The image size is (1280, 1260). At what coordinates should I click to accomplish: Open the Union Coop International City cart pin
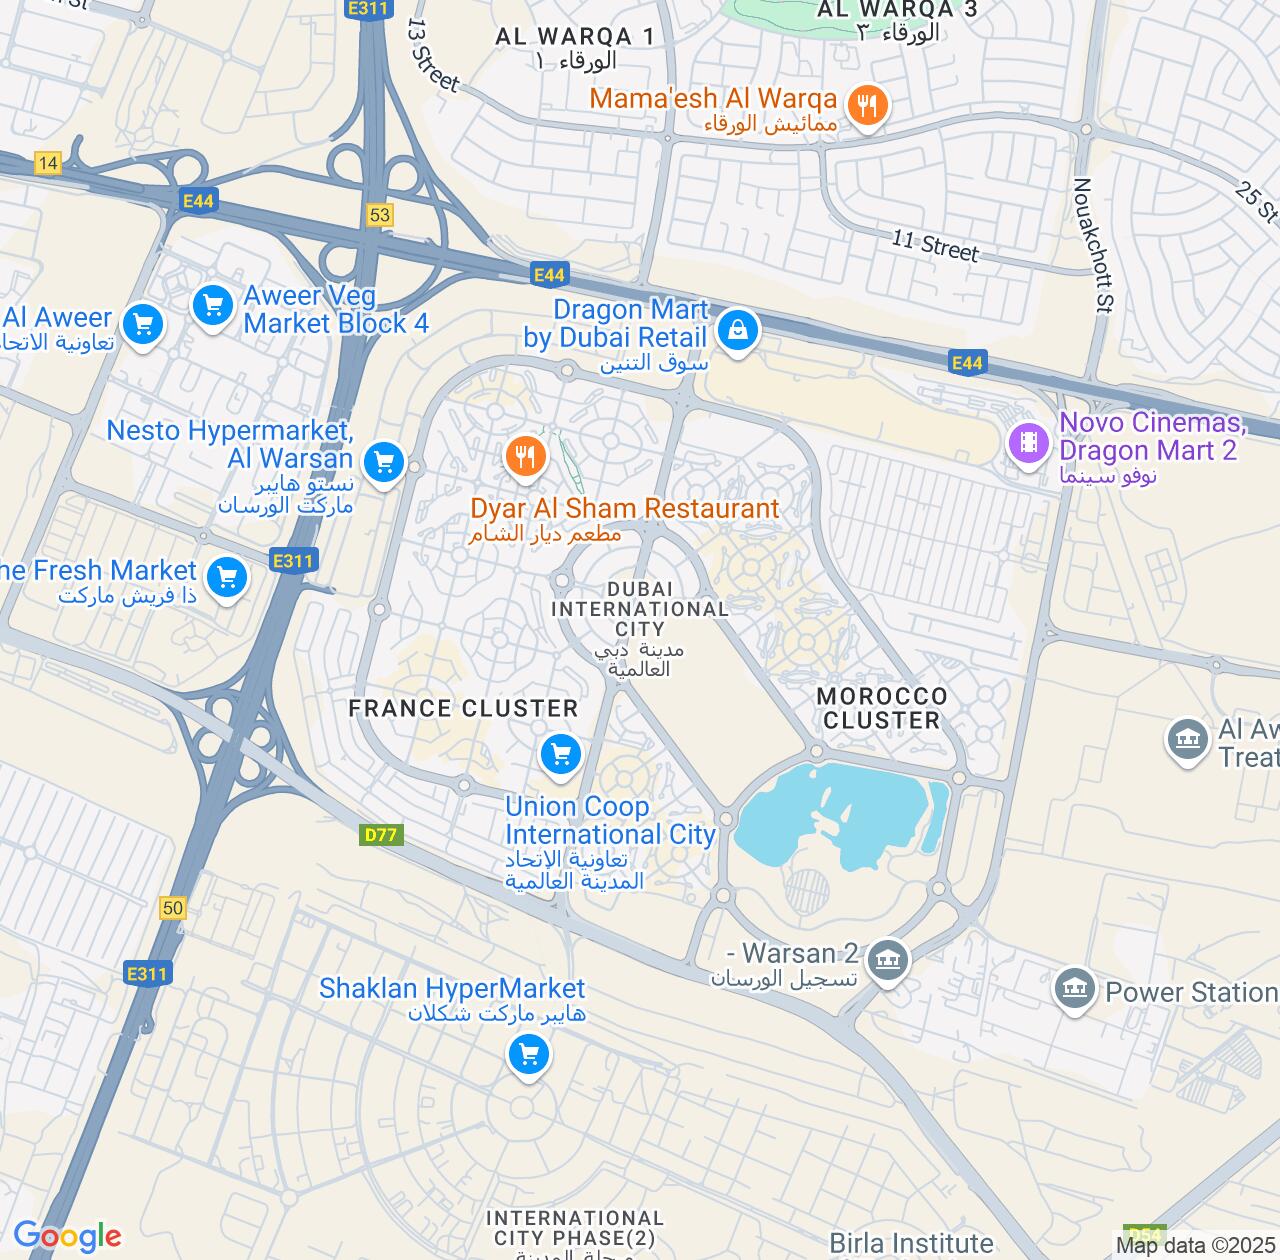[x=561, y=755]
